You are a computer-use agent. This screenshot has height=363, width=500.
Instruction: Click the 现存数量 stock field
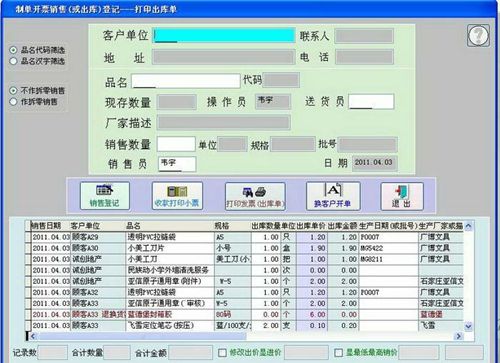177,102
